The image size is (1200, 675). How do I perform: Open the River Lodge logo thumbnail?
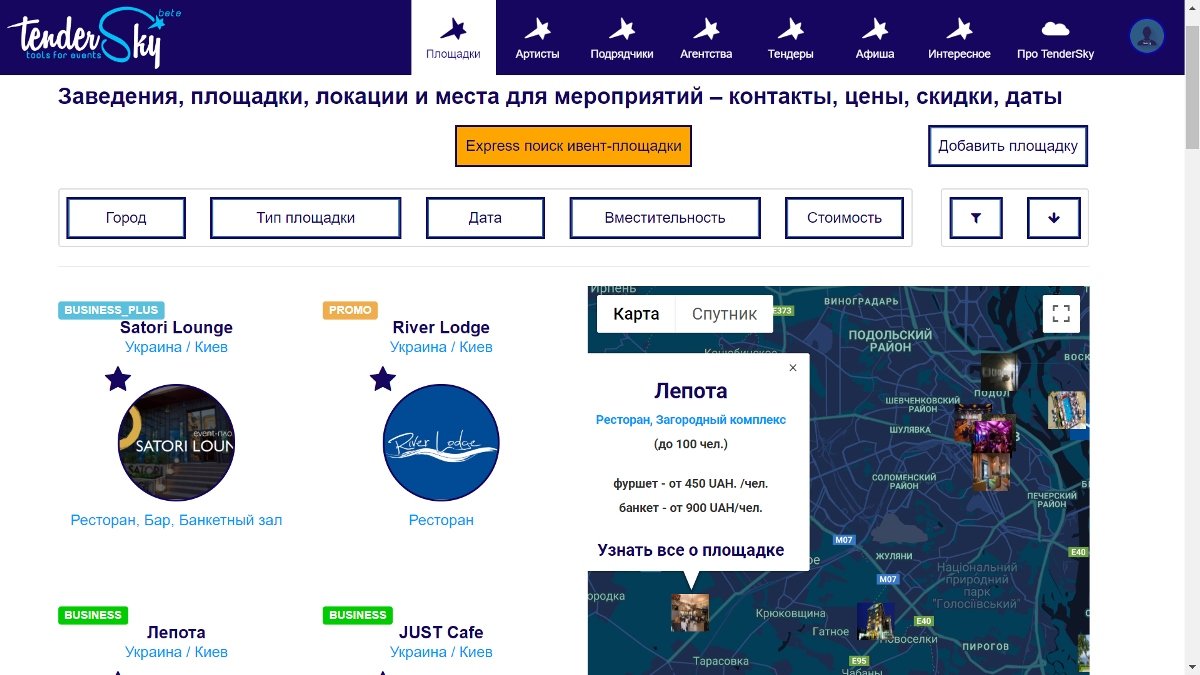pyautogui.click(x=441, y=442)
